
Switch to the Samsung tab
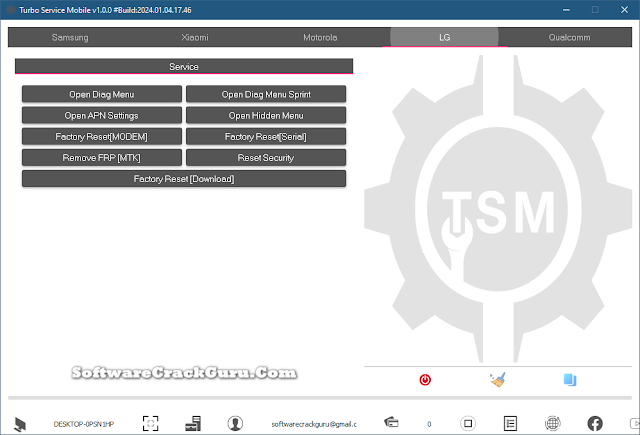(x=70, y=38)
